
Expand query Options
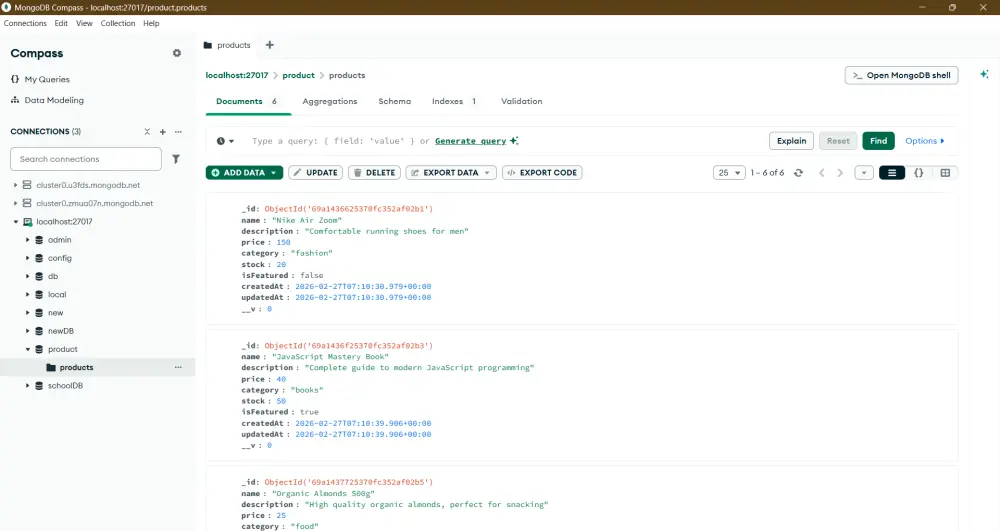click(x=925, y=141)
